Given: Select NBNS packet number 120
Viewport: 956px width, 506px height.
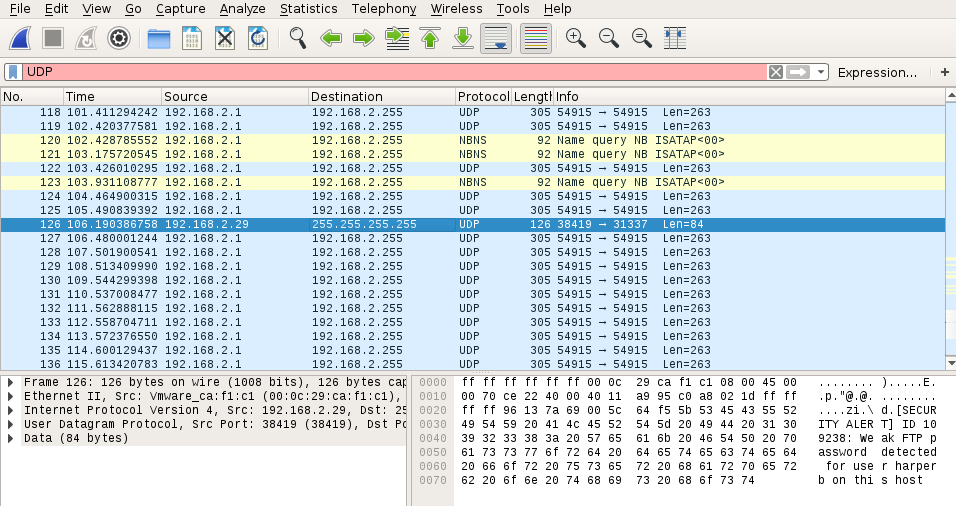Looking at the screenshot, I should pos(473,140).
